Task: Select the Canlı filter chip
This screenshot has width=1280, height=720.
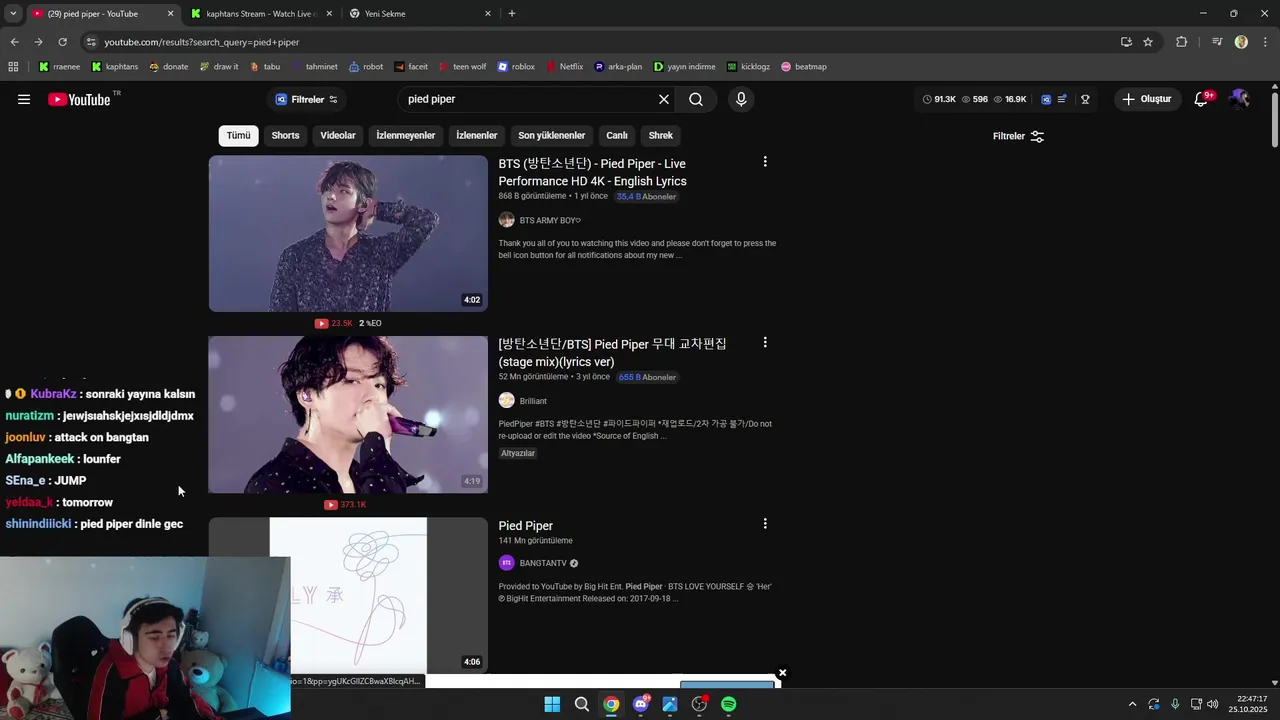Action: [617, 135]
